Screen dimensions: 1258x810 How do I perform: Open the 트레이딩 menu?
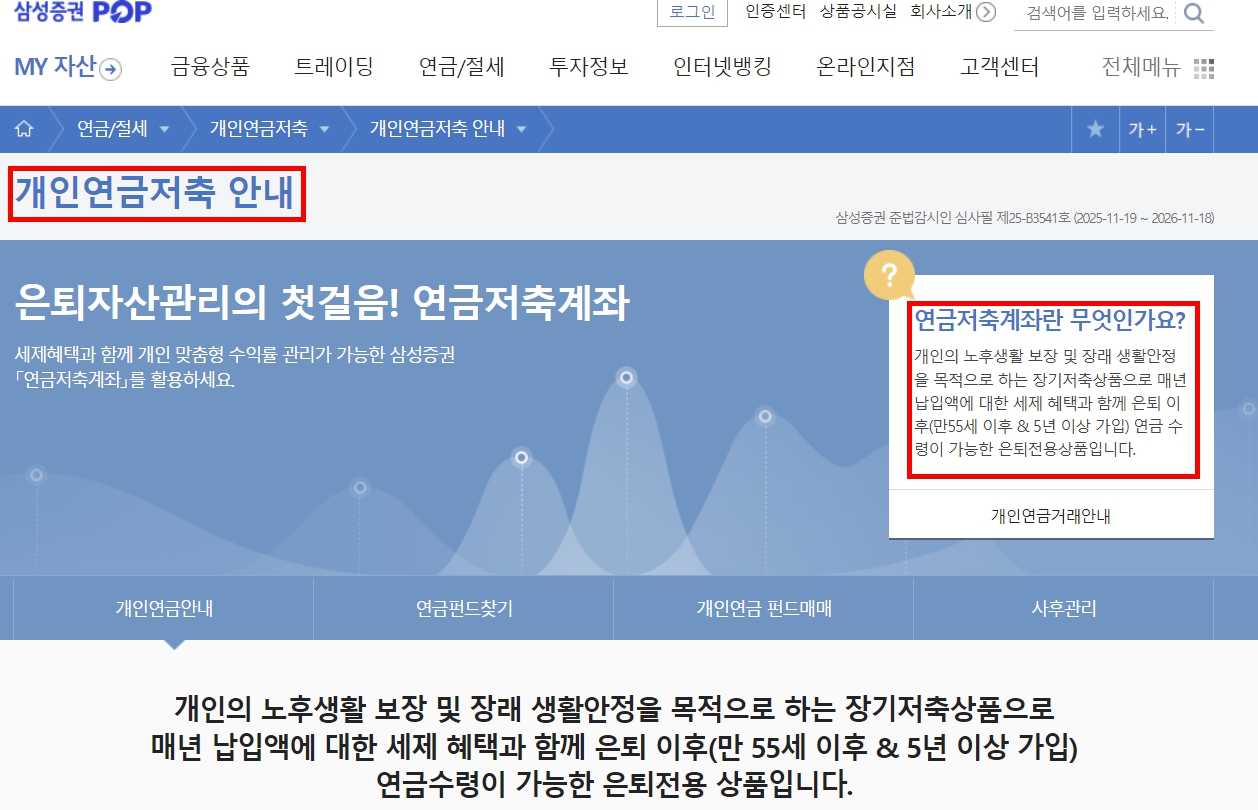(x=334, y=67)
